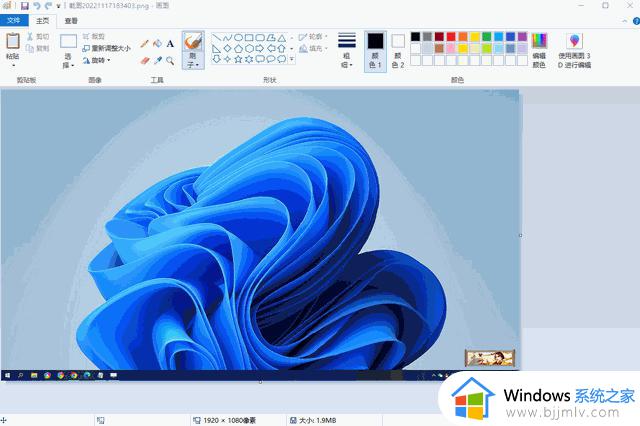Select the Color picker eyedropper tool
Image resolution: width=640 pixels, height=426 pixels.
tap(157, 61)
